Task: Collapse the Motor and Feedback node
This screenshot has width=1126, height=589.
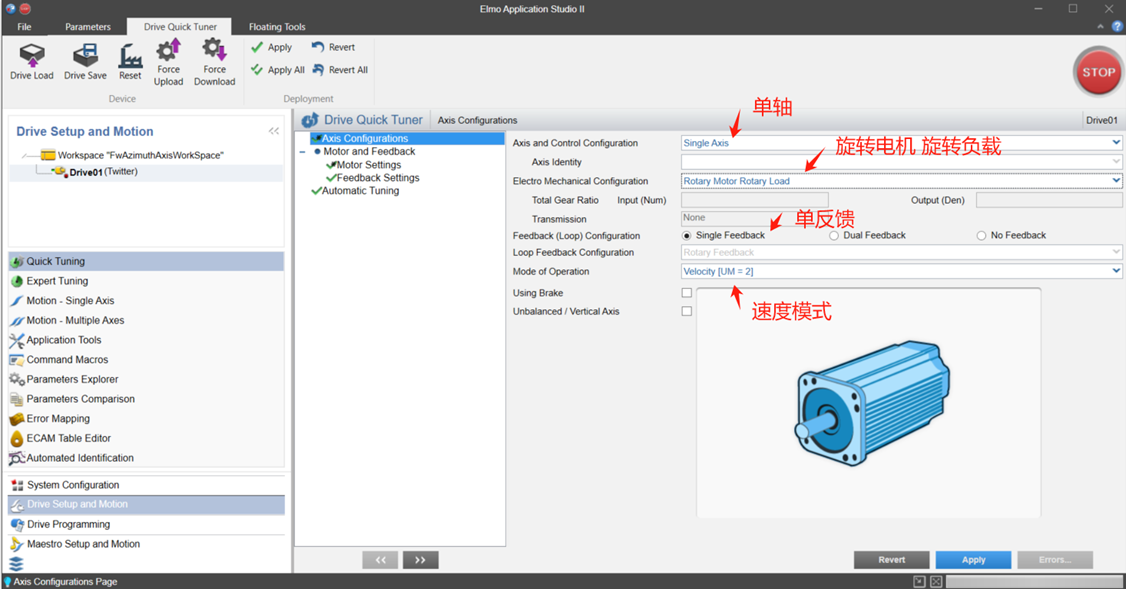Action: (302, 152)
